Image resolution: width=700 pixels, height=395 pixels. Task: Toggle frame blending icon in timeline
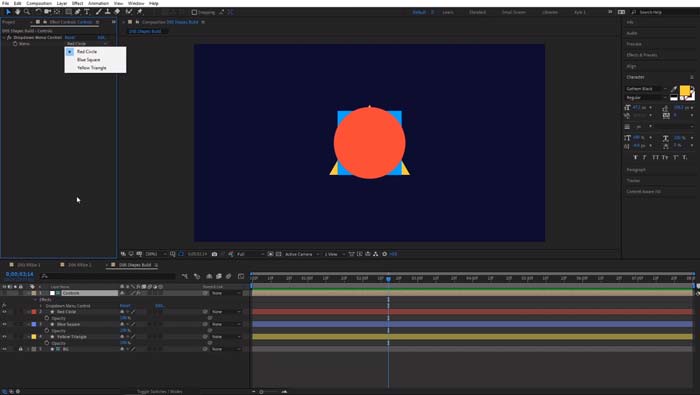point(219,276)
